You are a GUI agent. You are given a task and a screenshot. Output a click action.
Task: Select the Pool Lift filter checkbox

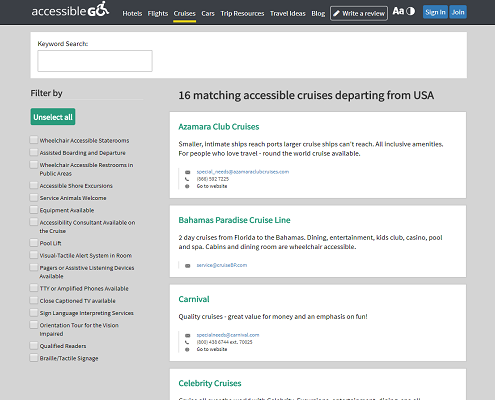tap(34, 242)
